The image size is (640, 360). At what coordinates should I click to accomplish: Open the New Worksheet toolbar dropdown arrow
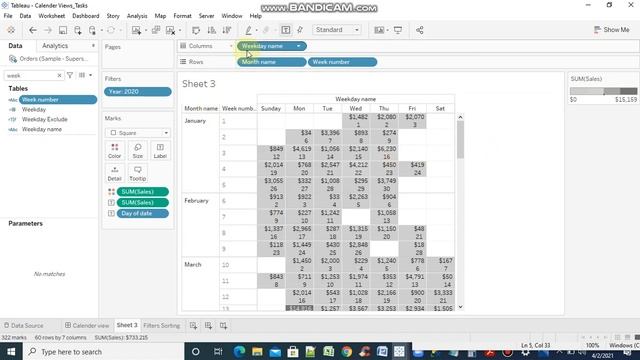[x=145, y=30]
